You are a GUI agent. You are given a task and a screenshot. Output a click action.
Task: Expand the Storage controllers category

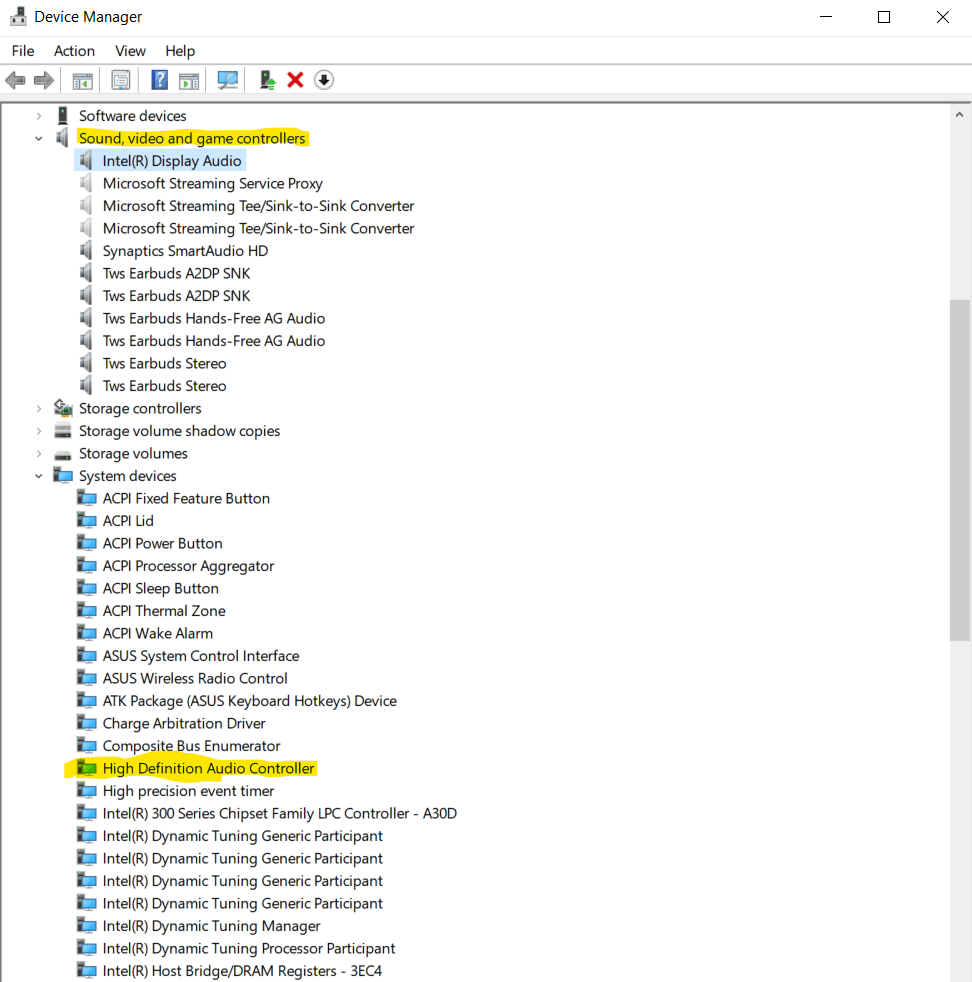tap(38, 408)
